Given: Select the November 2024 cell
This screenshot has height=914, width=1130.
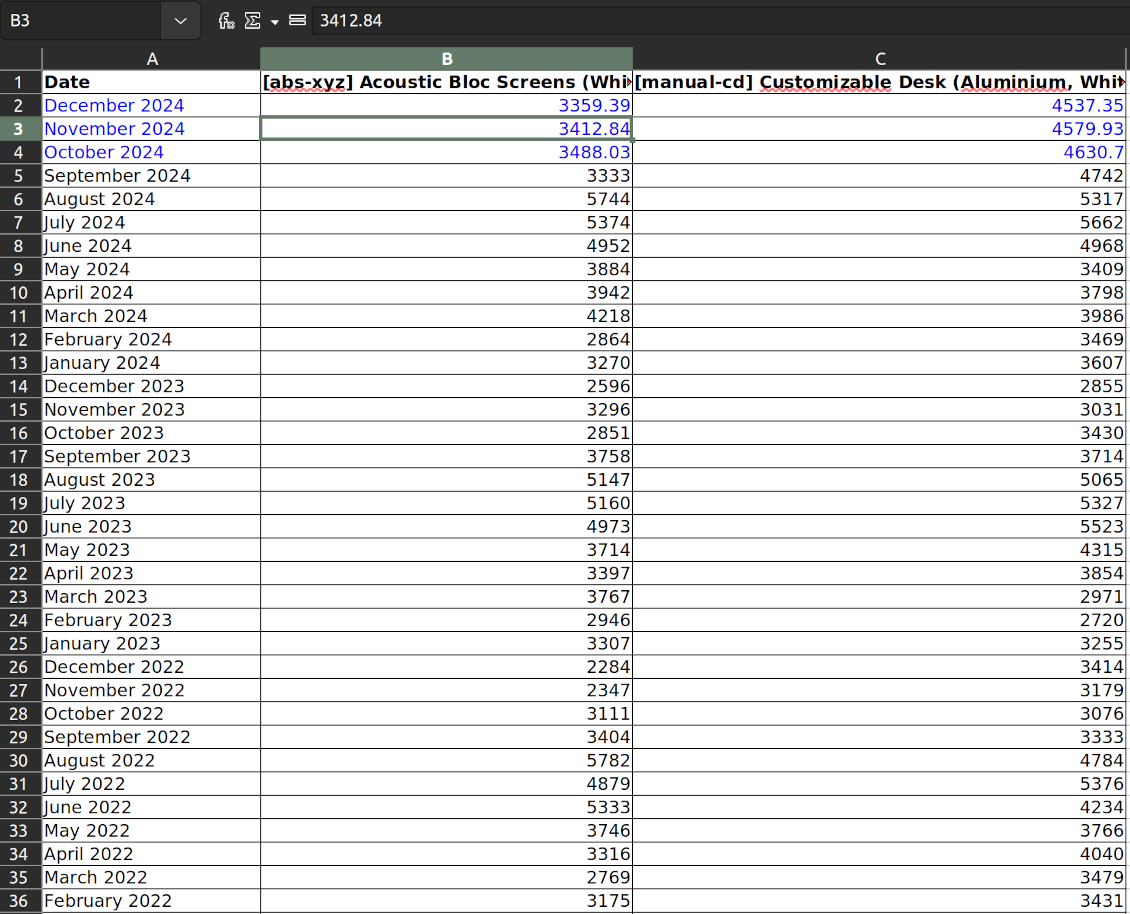Looking at the screenshot, I should point(151,129).
